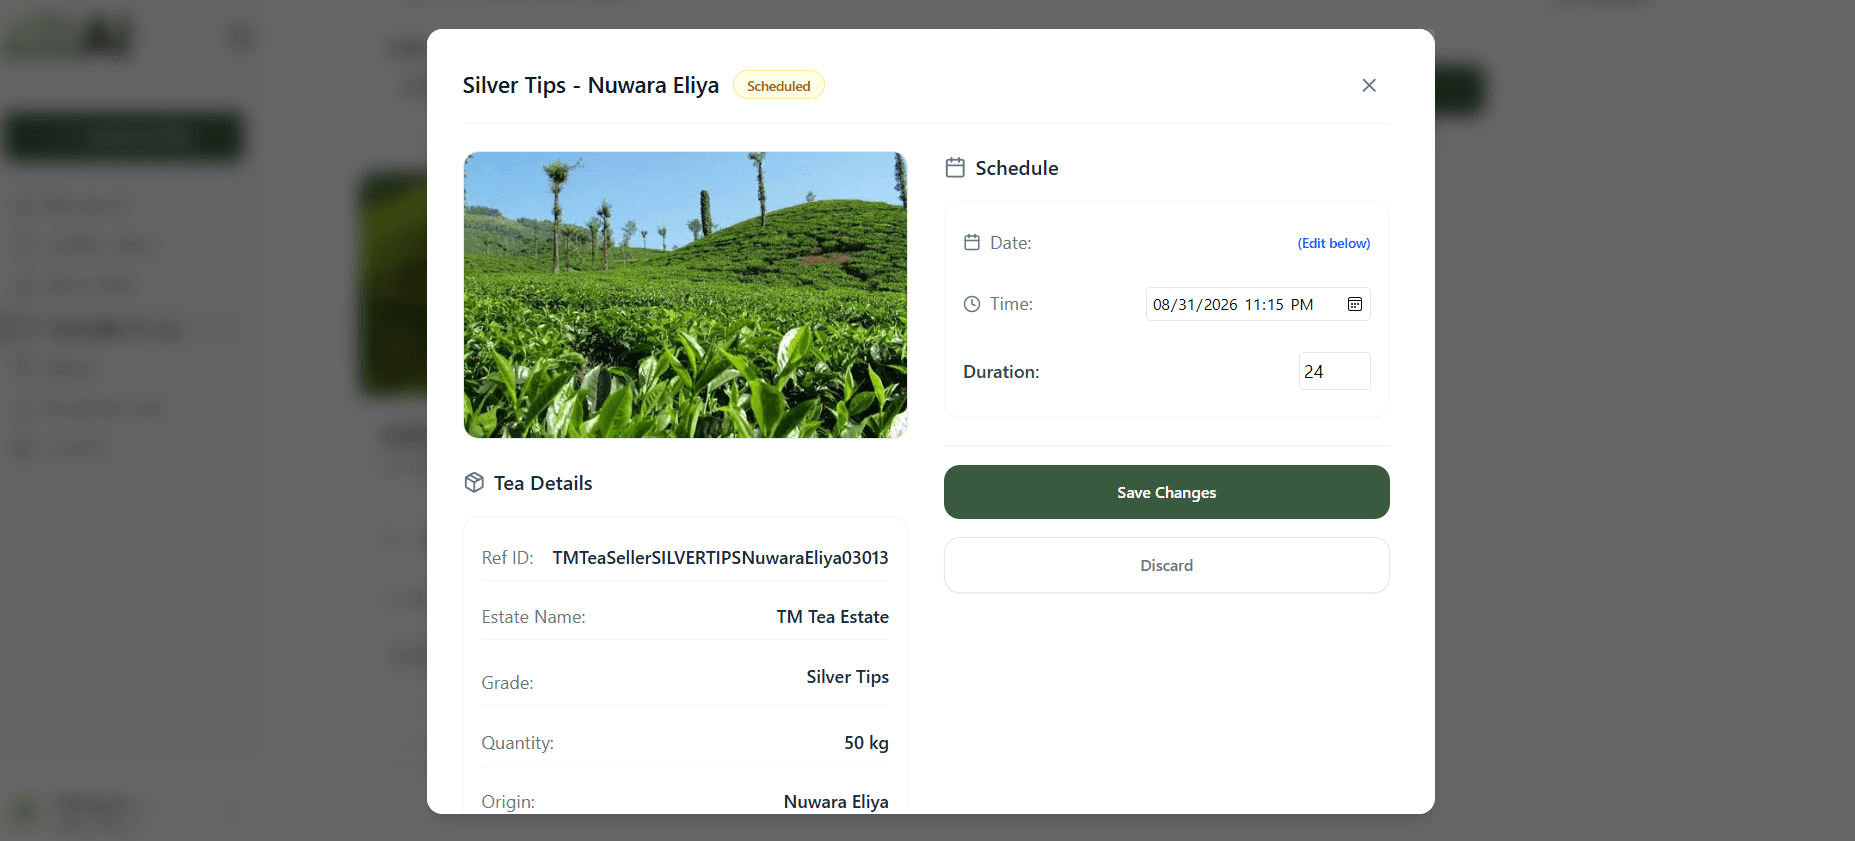Select the TM Tea Estate name value

[833, 617]
